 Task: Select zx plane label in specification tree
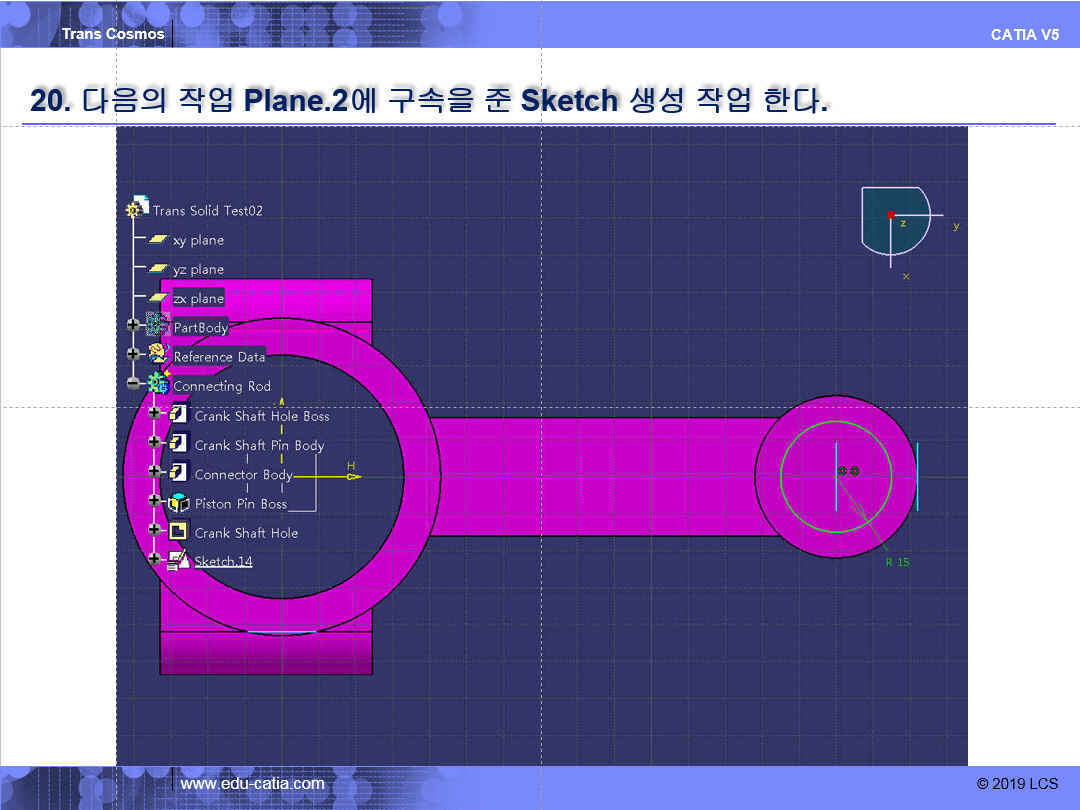point(198,298)
